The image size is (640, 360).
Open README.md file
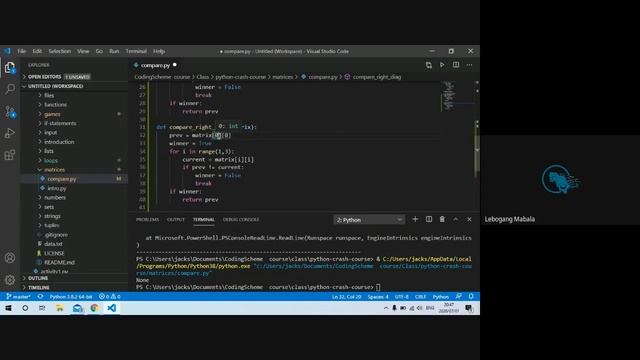point(59,262)
